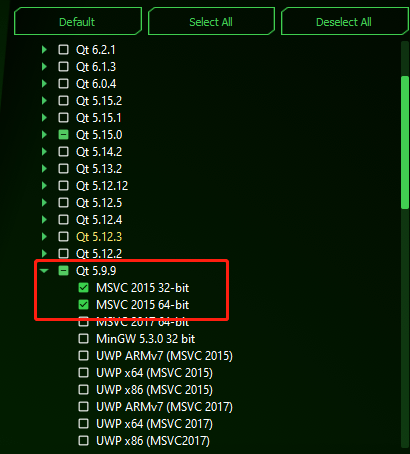Click the vertical scrollbar thumb

405,143
